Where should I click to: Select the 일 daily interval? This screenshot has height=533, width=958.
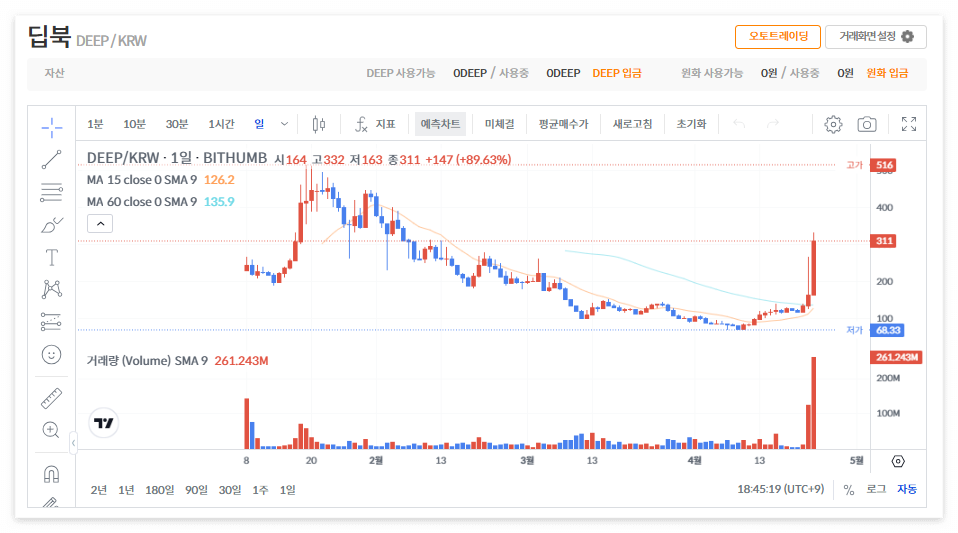tap(259, 124)
